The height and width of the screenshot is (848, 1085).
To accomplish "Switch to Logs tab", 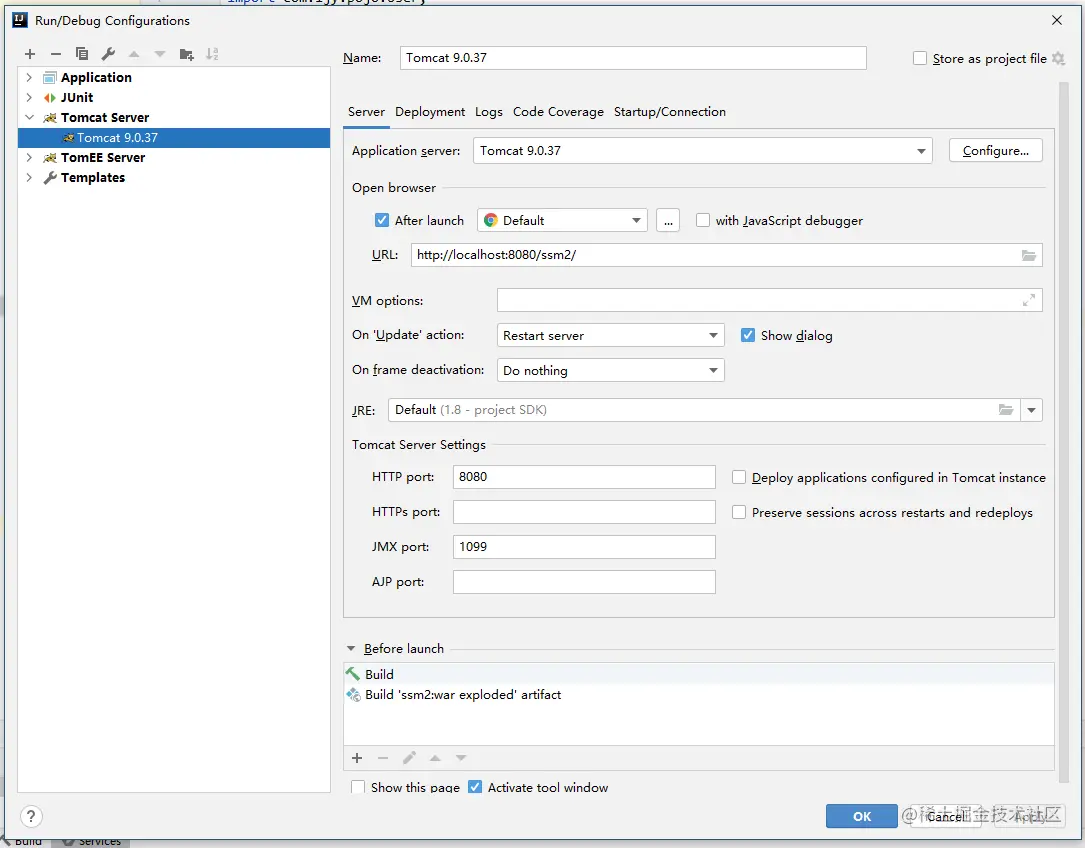I will point(489,112).
